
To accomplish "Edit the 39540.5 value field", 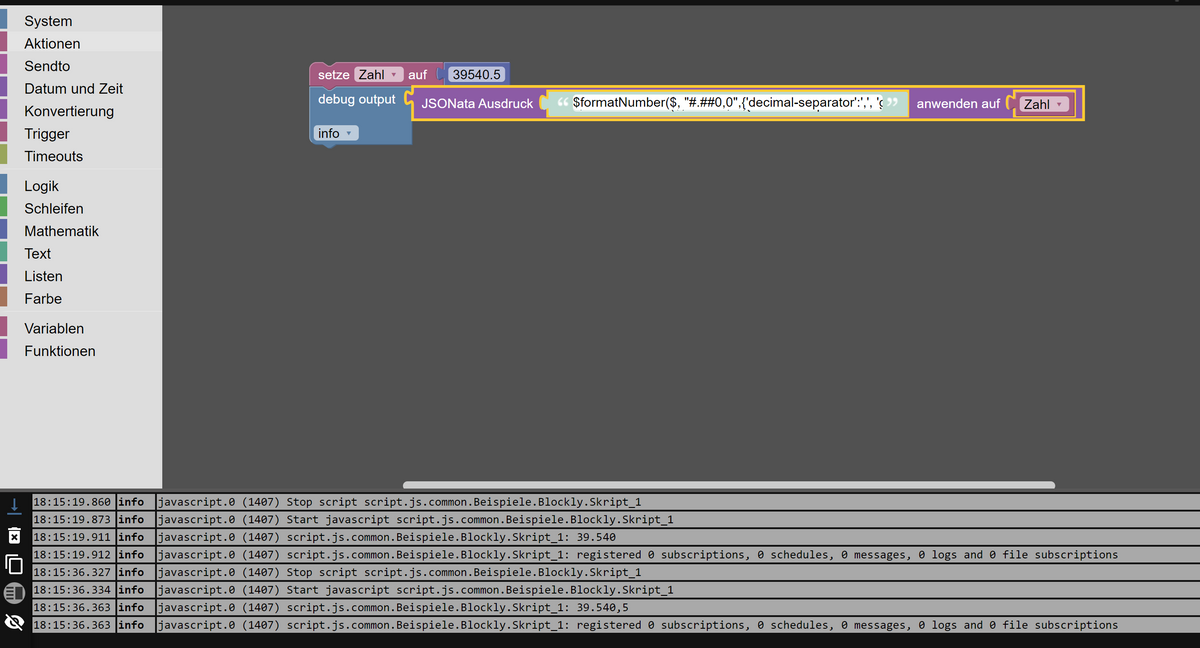I will click(x=476, y=73).
